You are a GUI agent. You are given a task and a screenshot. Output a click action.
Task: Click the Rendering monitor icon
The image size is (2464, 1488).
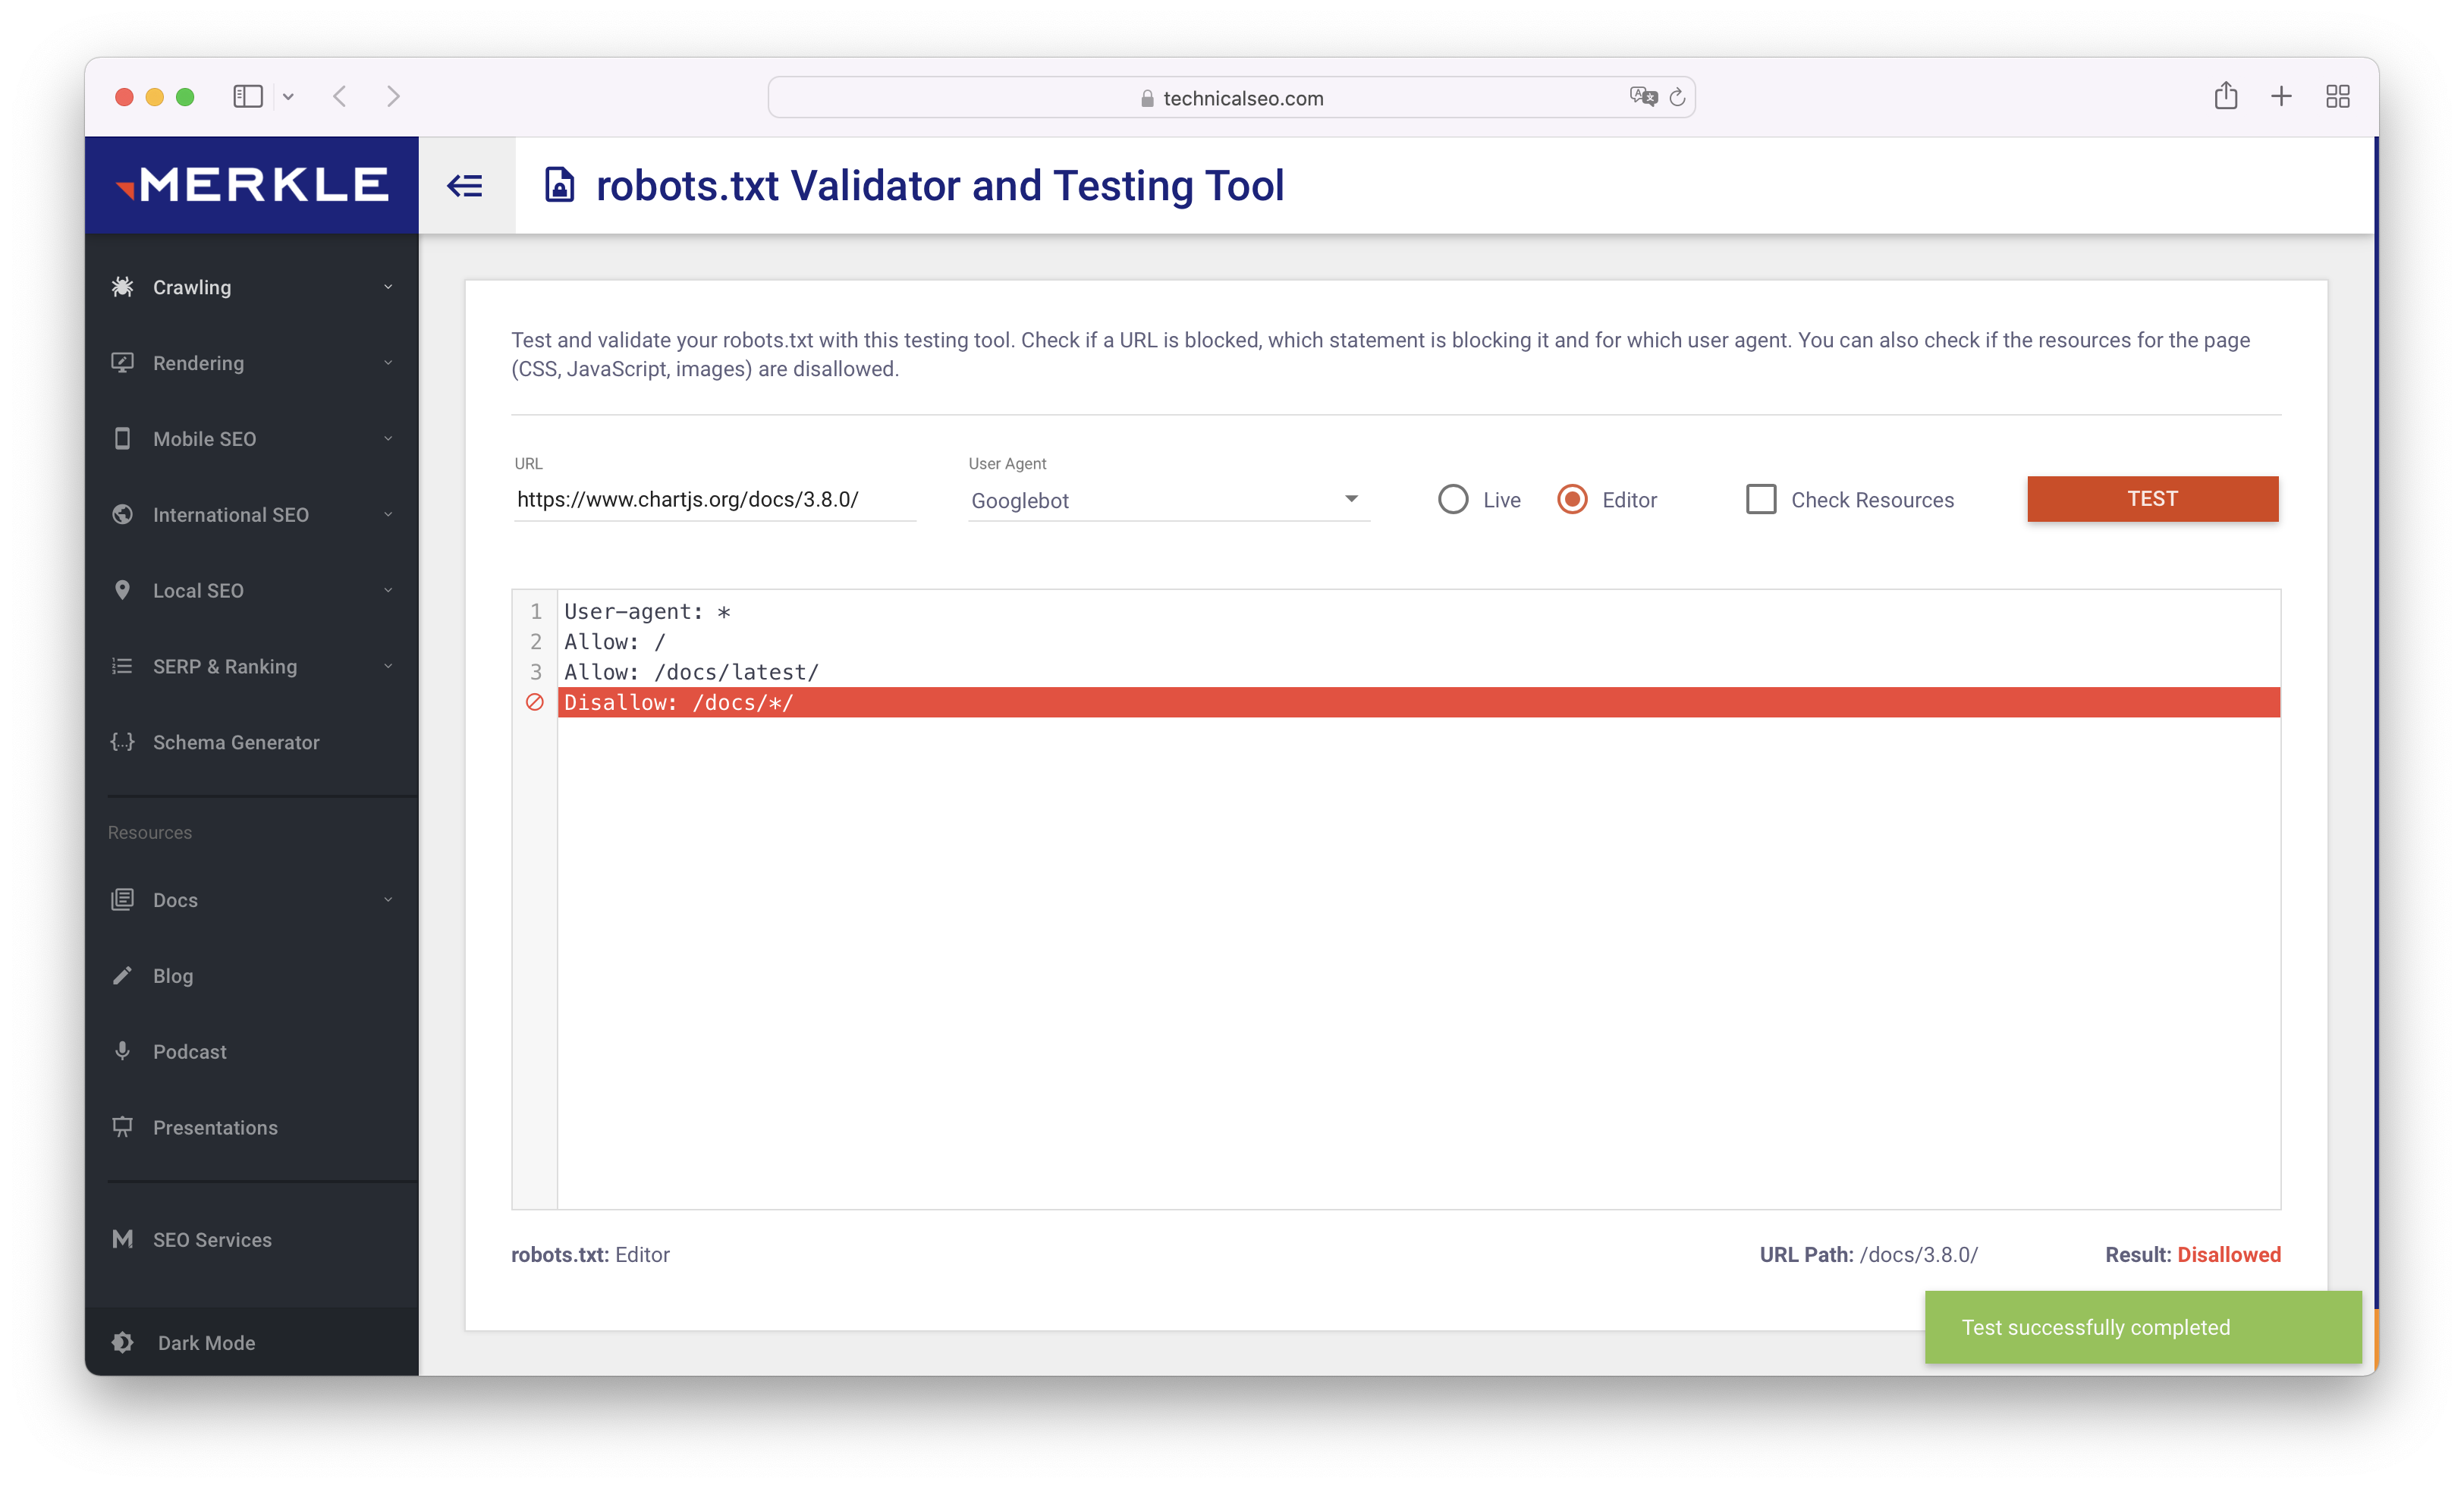click(x=122, y=362)
